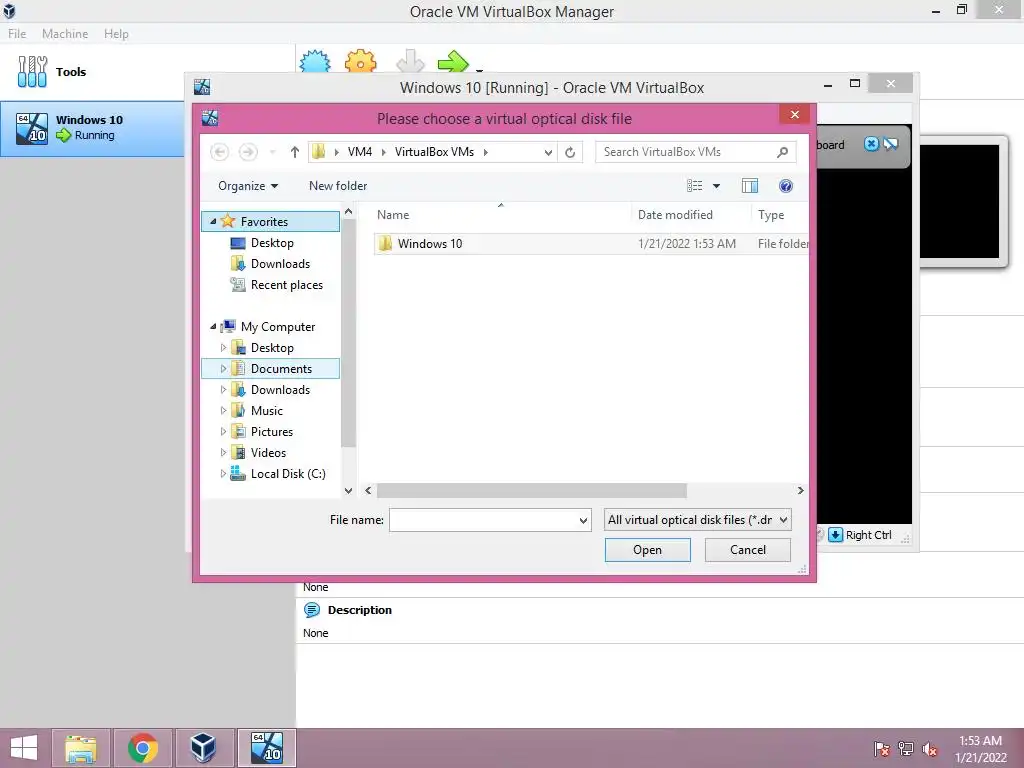Dismiss the VM notification blue X icon
Screen dimensions: 1024x768
pyautogui.click(x=871, y=144)
